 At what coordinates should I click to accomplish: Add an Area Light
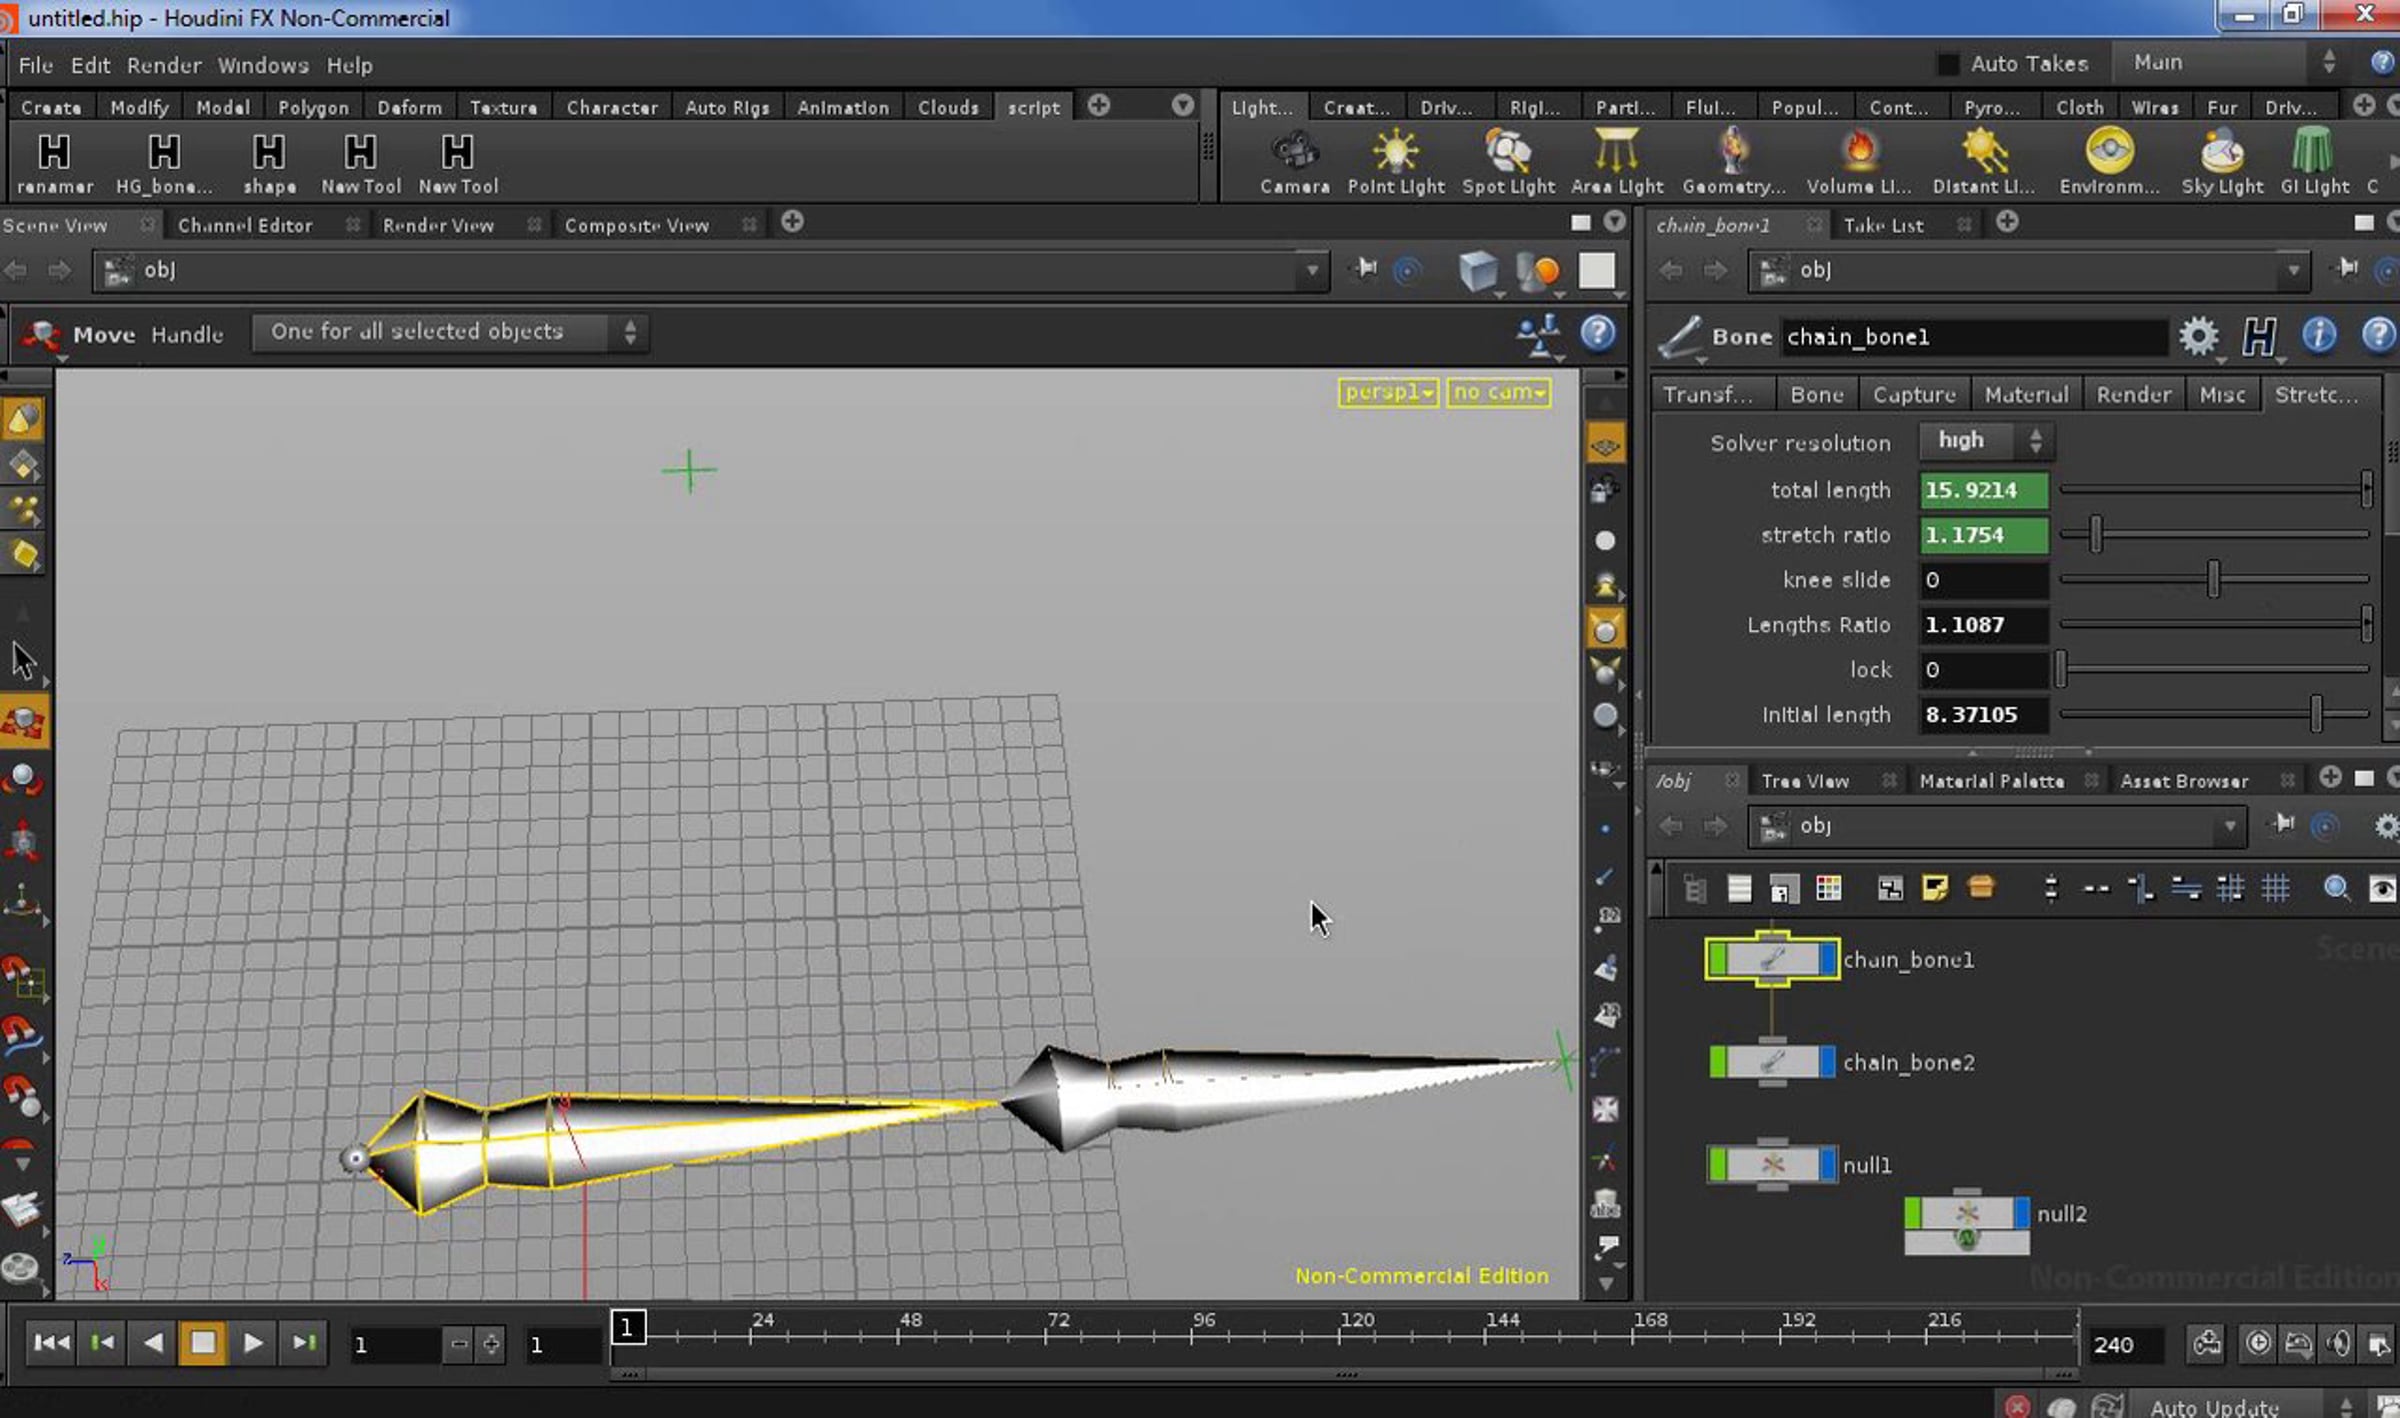[1617, 162]
